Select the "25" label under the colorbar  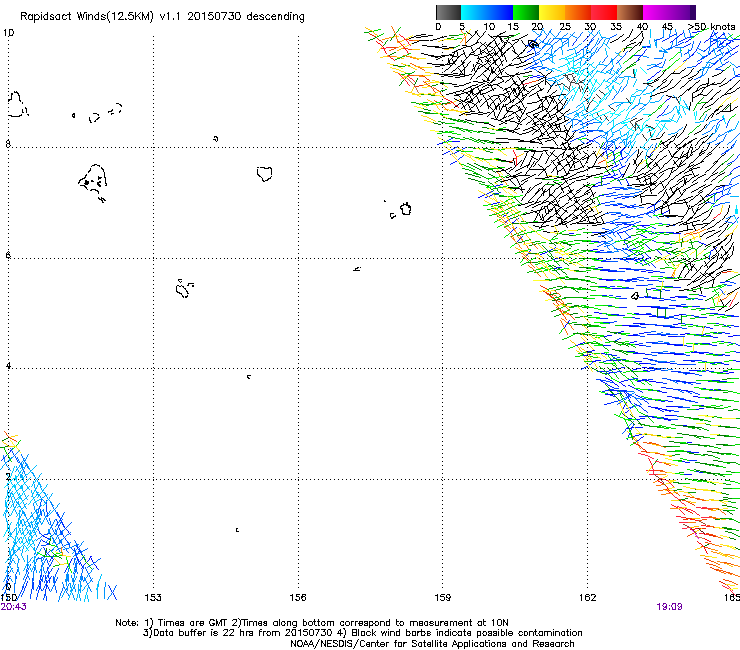(x=565, y=27)
